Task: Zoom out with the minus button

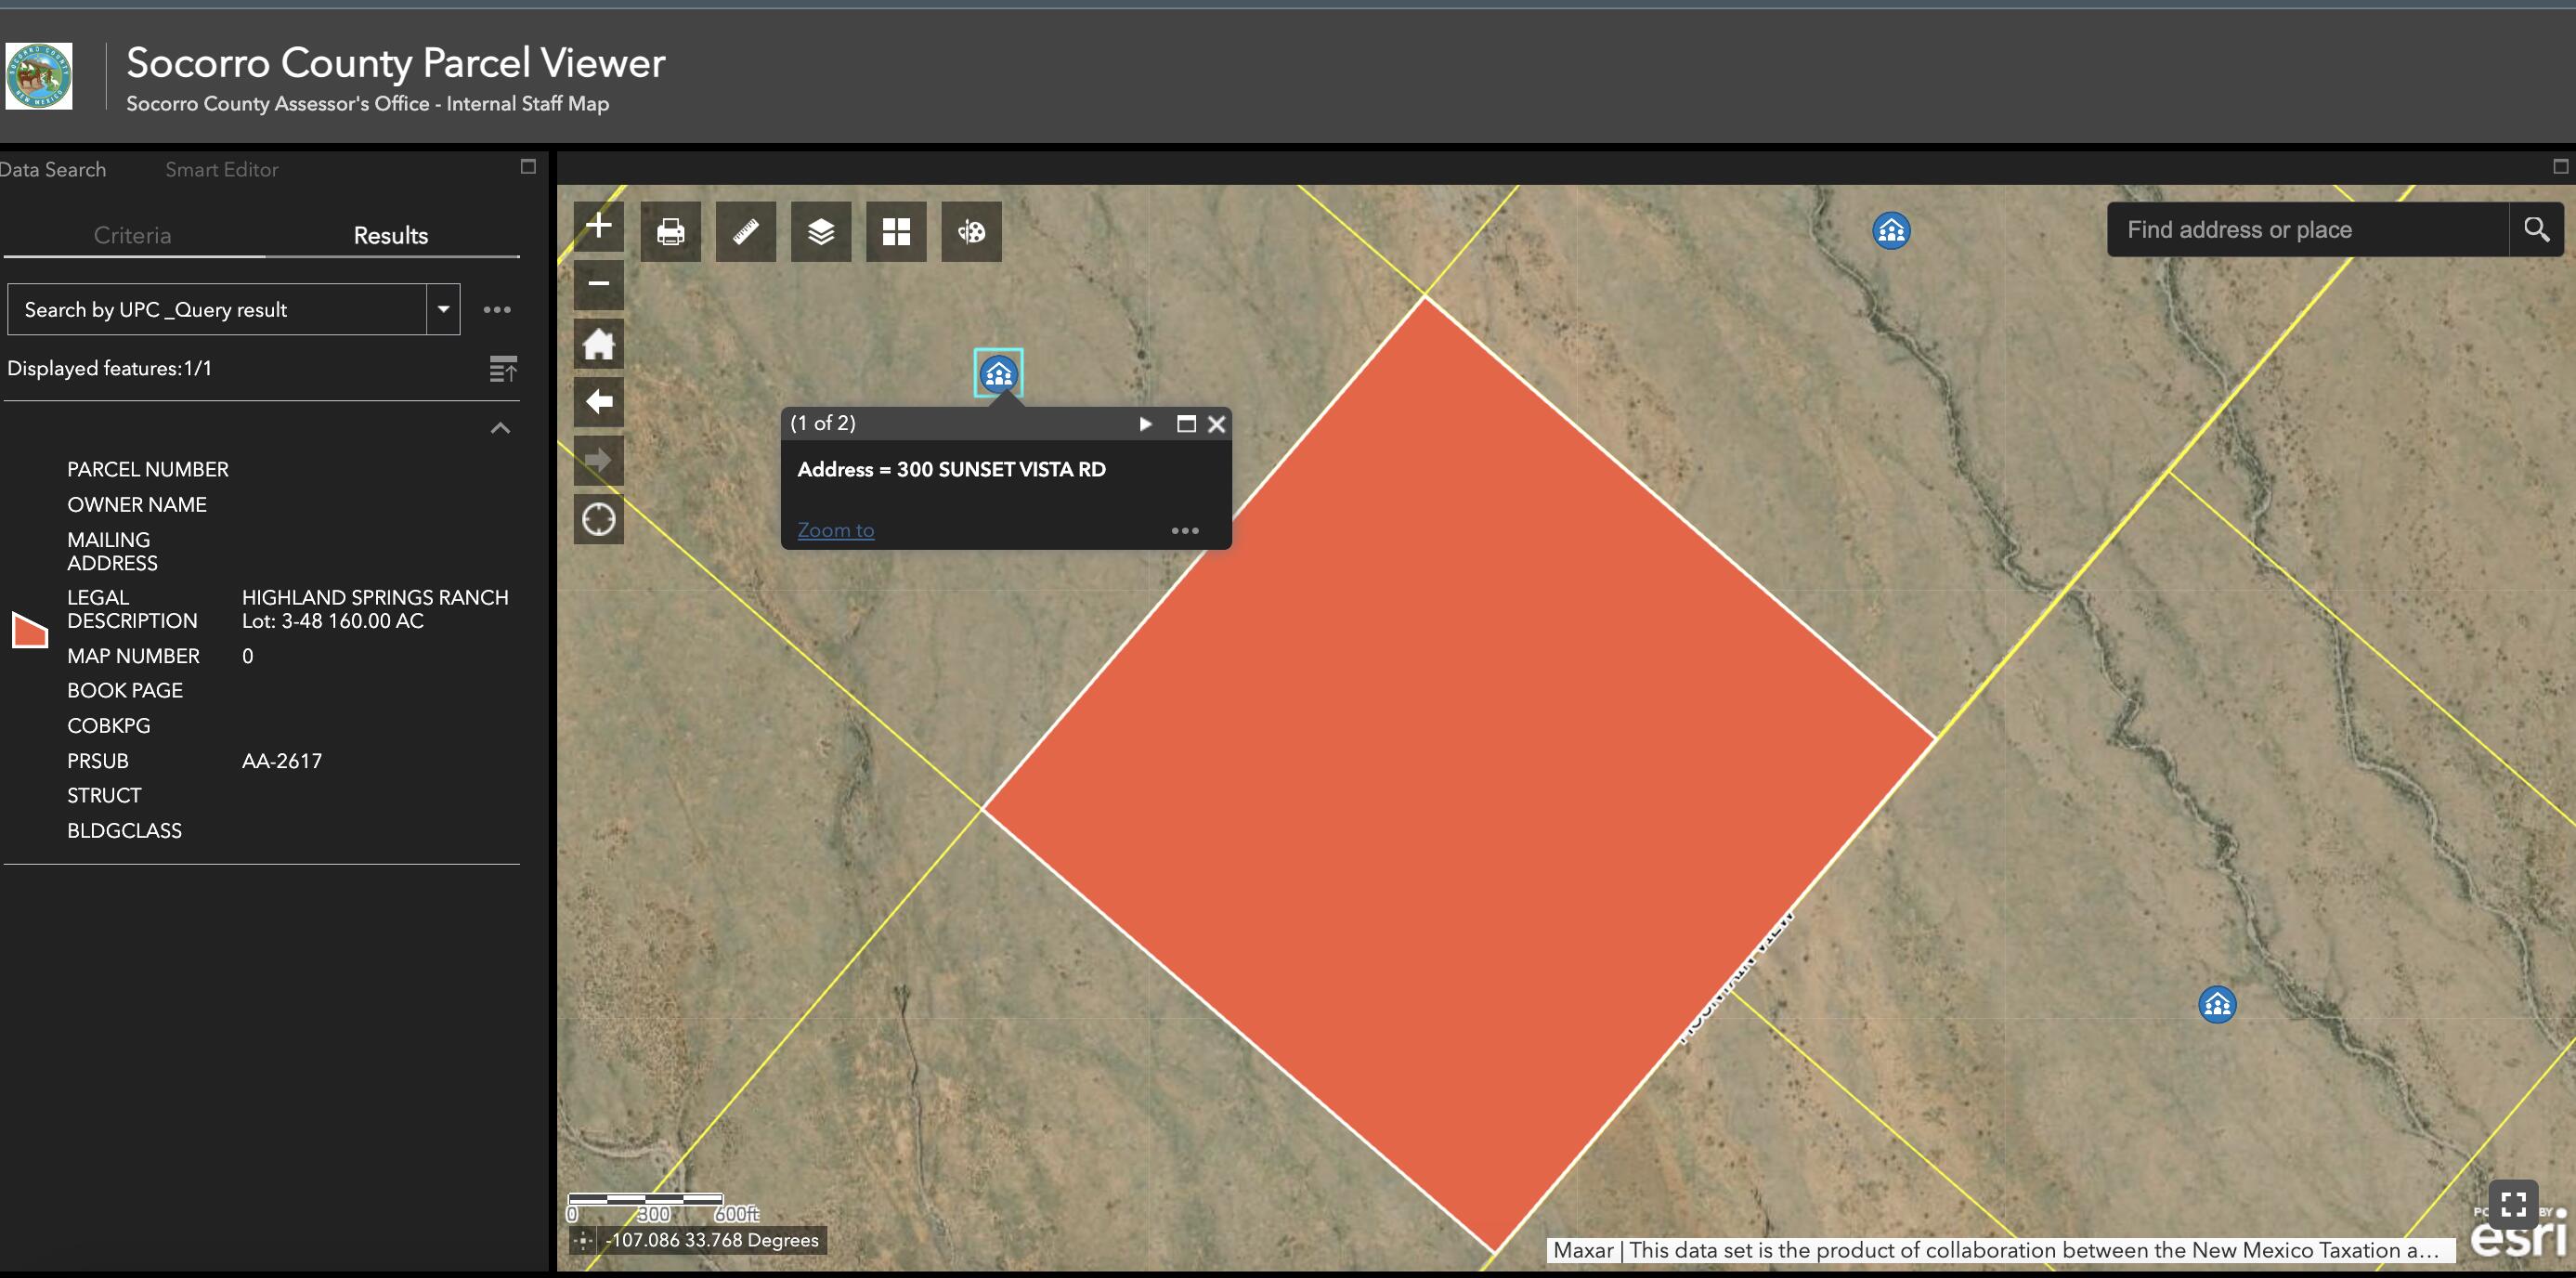Action: coord(598,284)
